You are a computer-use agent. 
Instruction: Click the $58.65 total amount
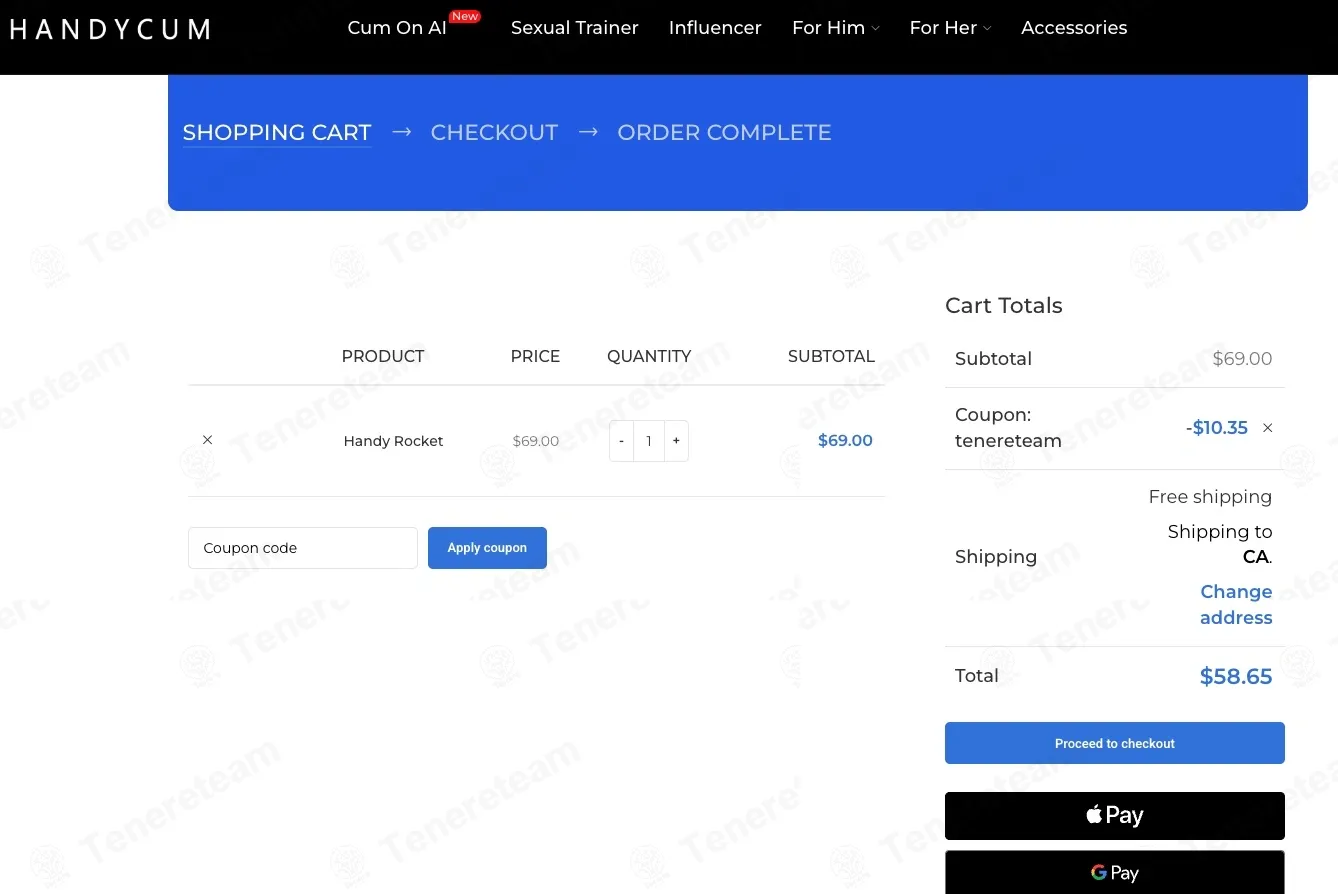click(1236, 676)
